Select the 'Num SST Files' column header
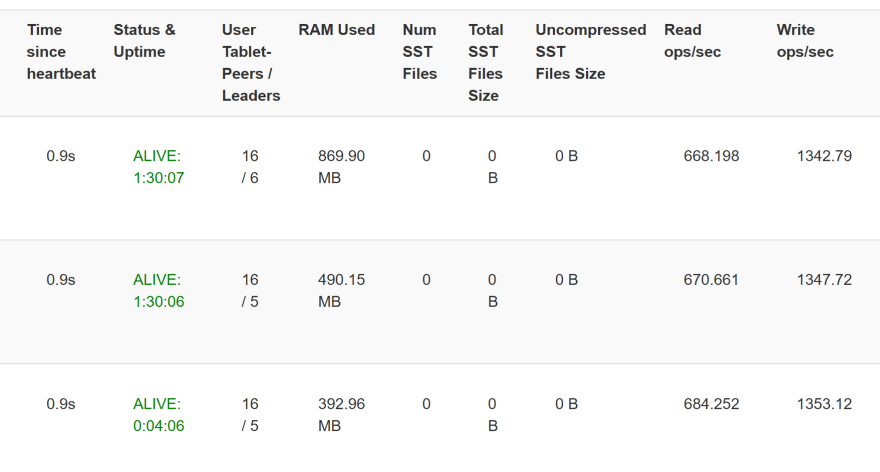Image resolution: width=880 pixels, height=472 pixels. [x=419, y=52]
